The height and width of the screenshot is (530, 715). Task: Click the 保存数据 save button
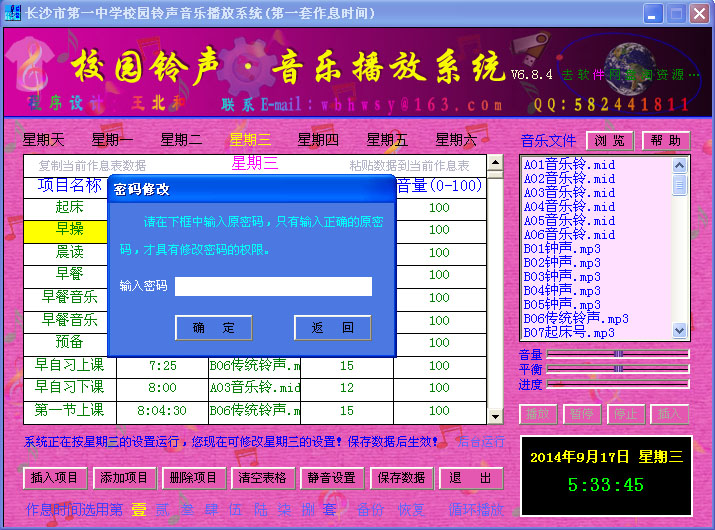[x=401, y=478]
